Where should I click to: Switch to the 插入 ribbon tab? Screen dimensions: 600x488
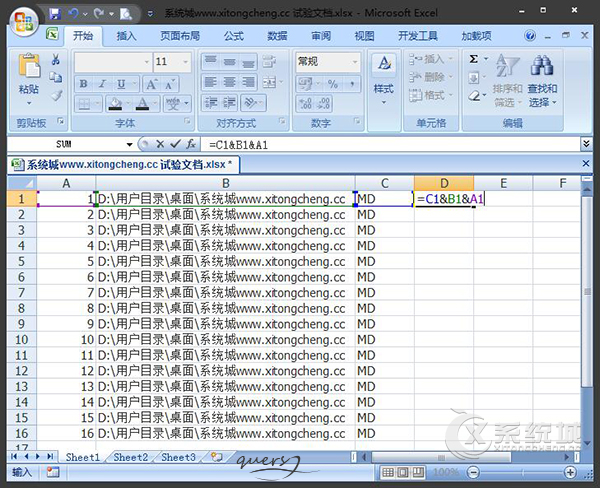(x=126, y=36)
